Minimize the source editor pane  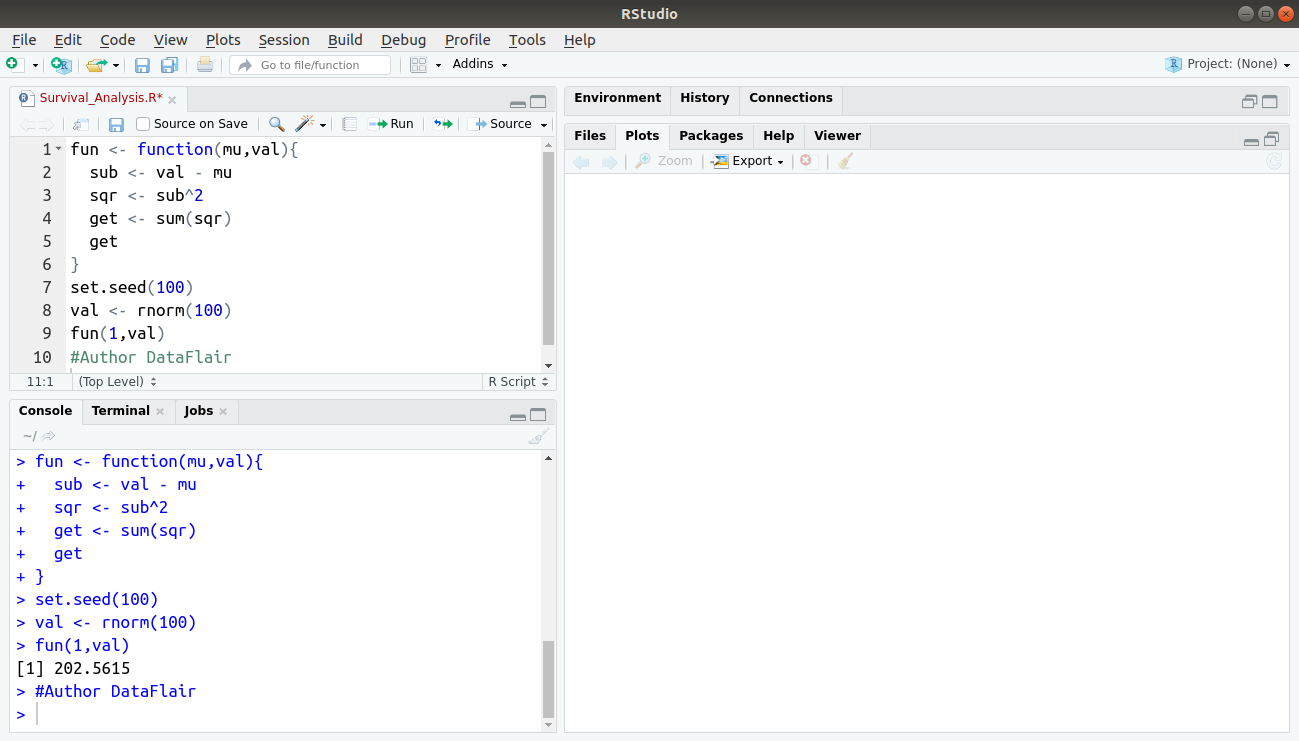pos(517,103)
